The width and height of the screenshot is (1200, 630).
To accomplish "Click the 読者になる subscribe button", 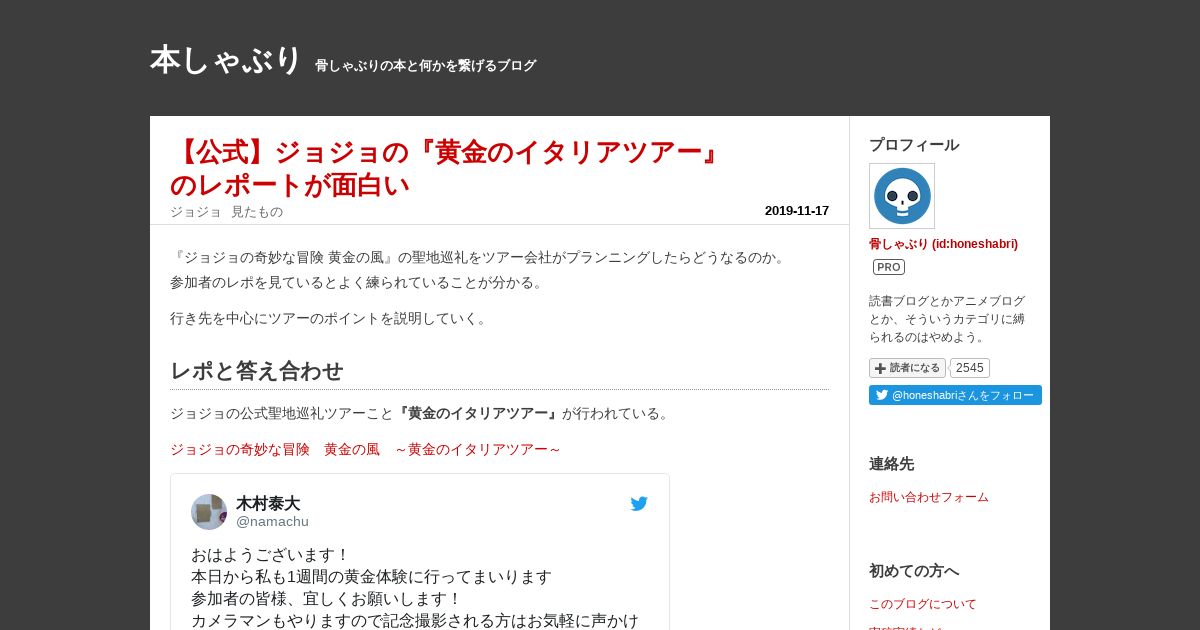I will click(x=907, y=368).
